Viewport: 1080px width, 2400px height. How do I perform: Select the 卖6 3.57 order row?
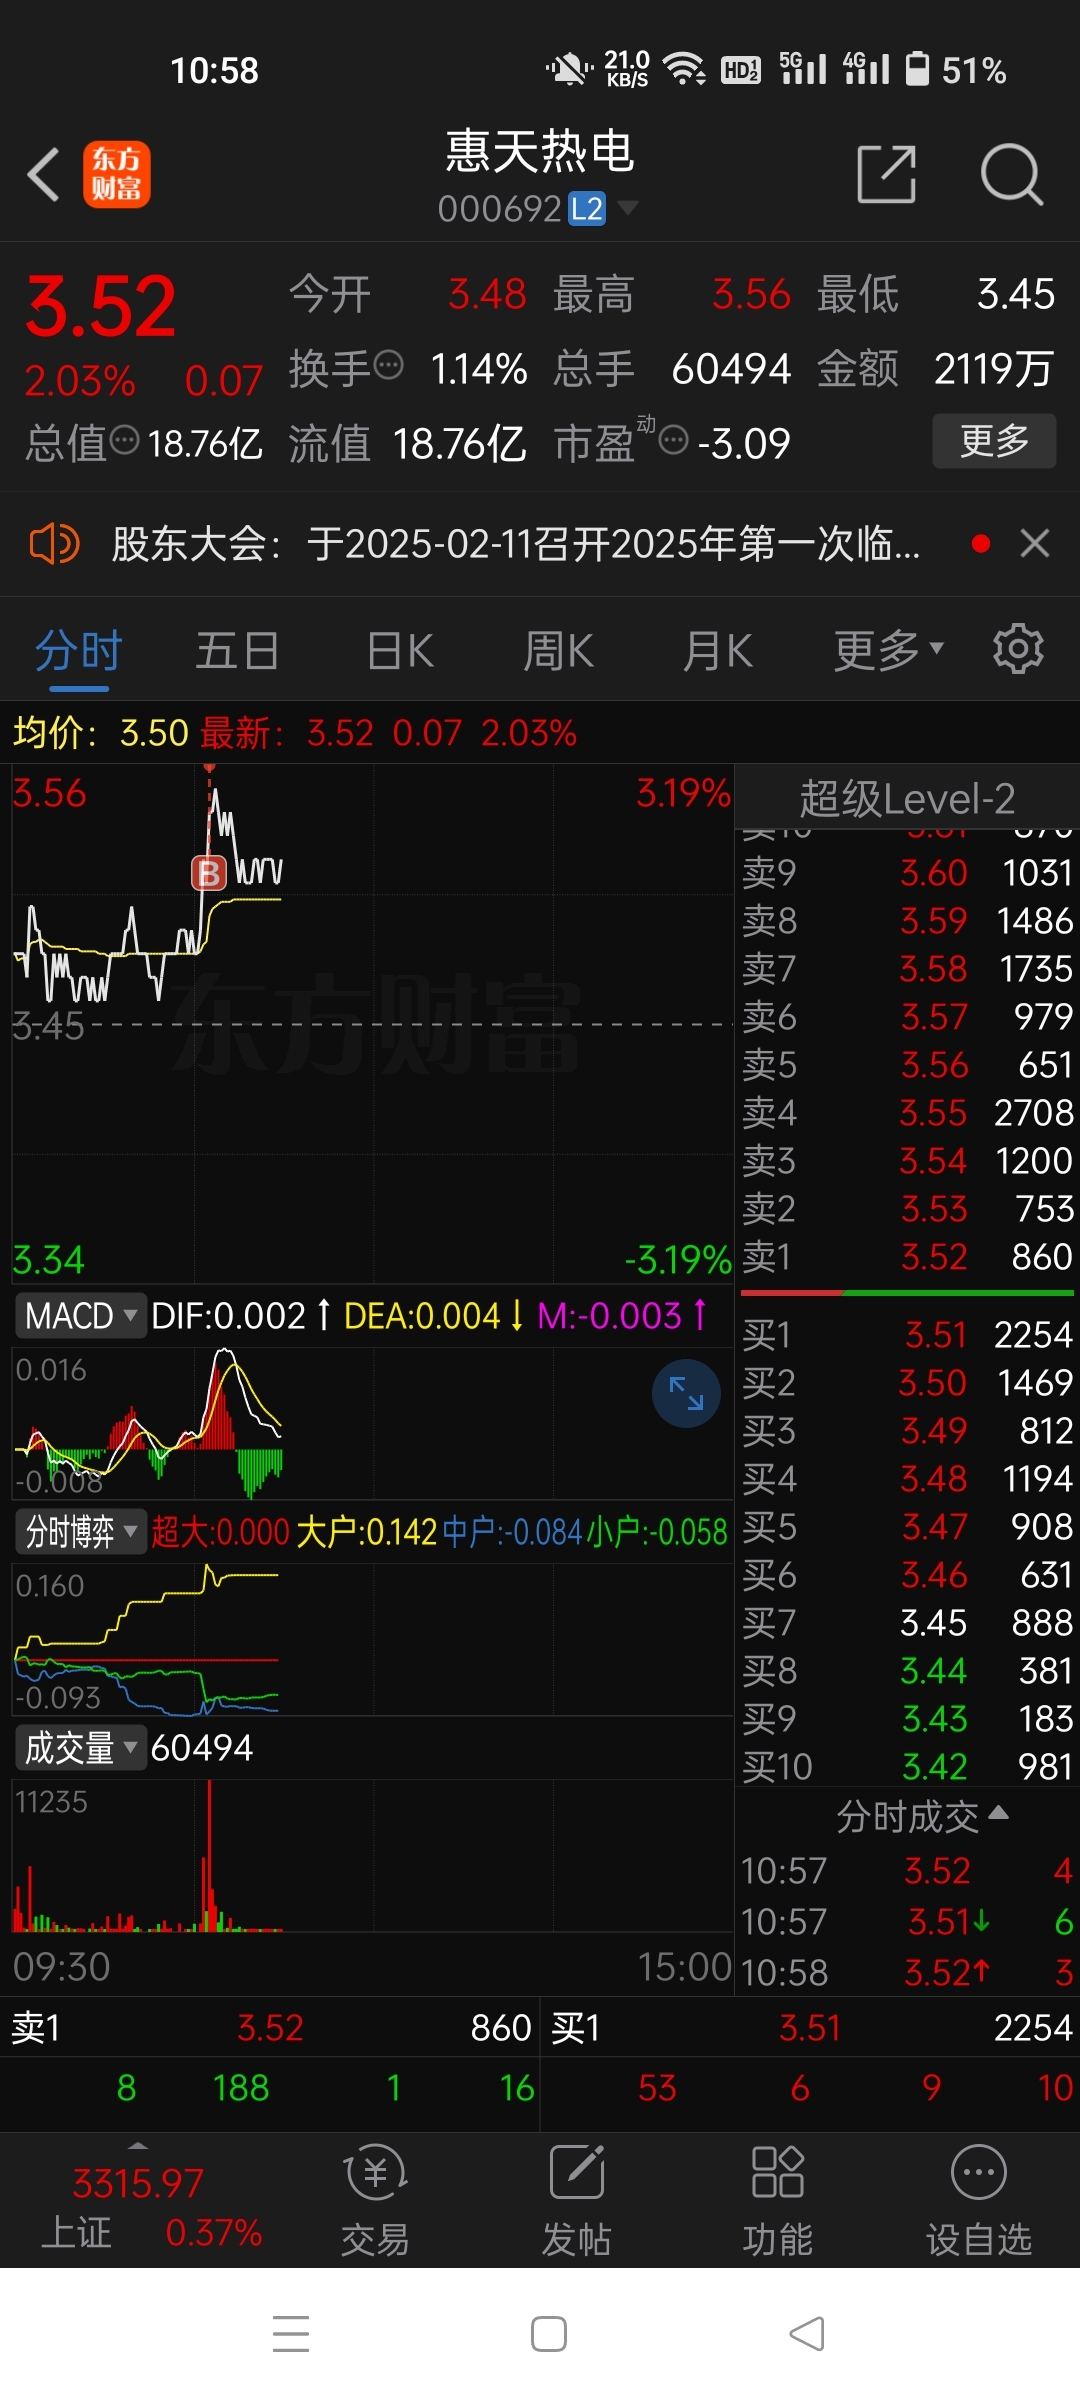coord(907,1016)
